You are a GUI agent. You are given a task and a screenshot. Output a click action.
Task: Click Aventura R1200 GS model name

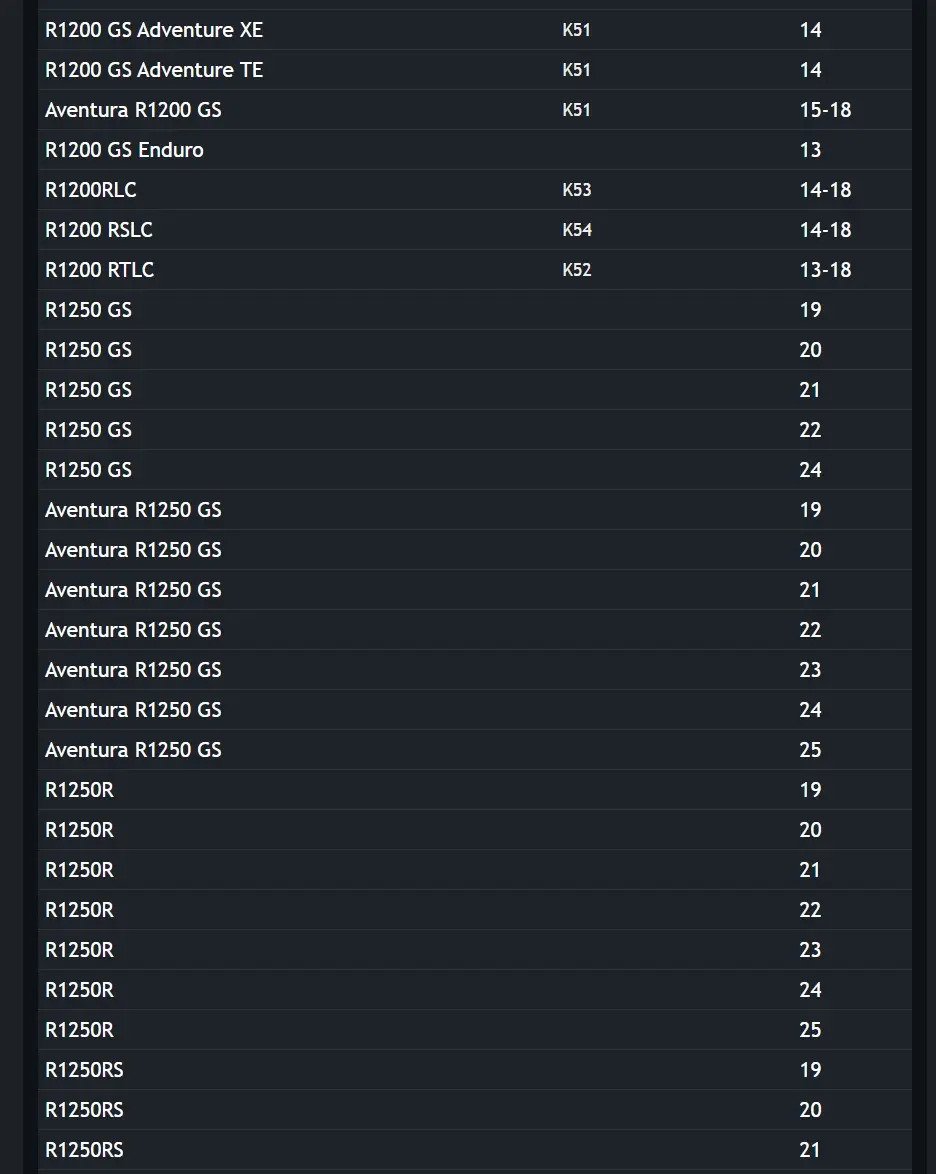pos(133,110)
